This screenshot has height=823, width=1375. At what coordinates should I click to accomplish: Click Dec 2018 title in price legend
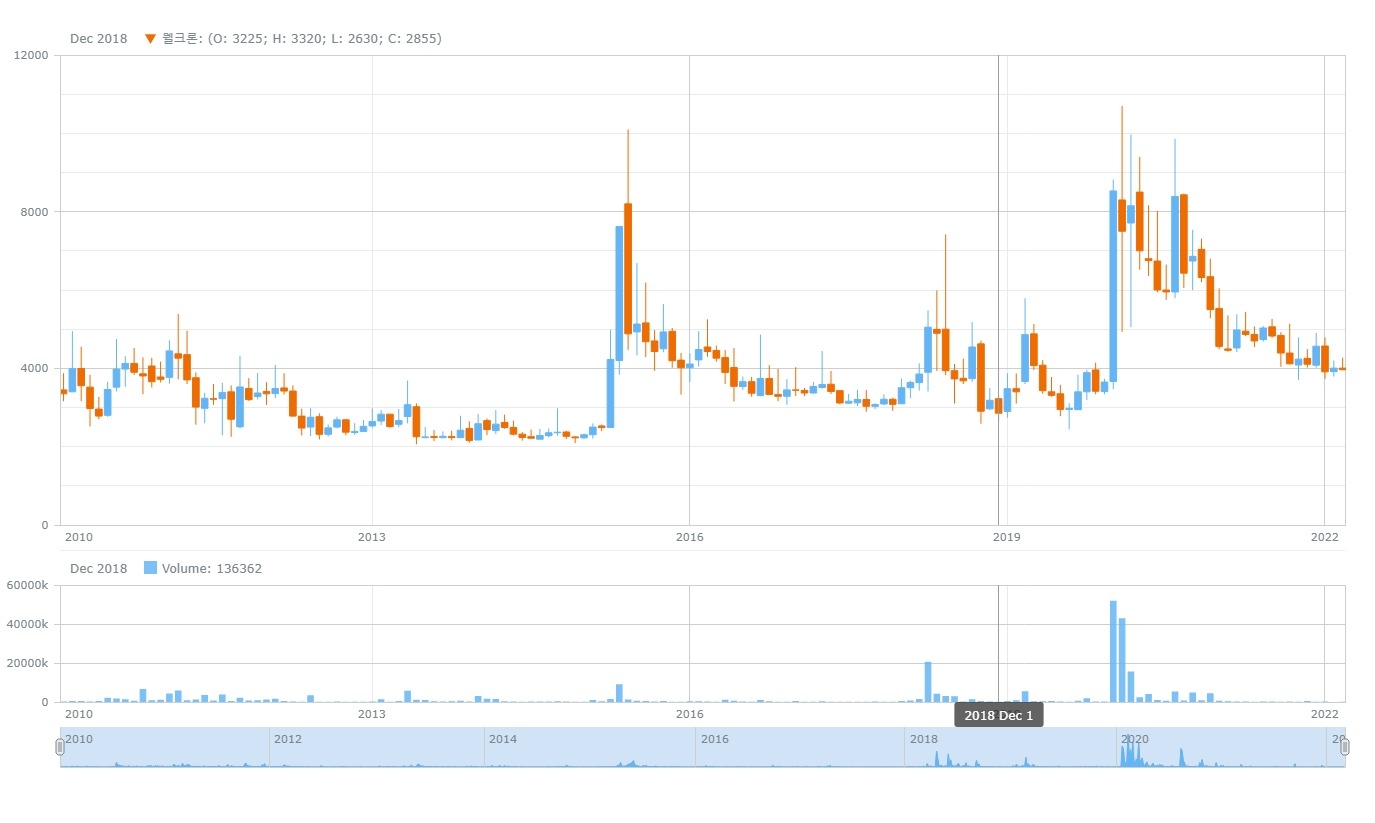click(98, 39)
